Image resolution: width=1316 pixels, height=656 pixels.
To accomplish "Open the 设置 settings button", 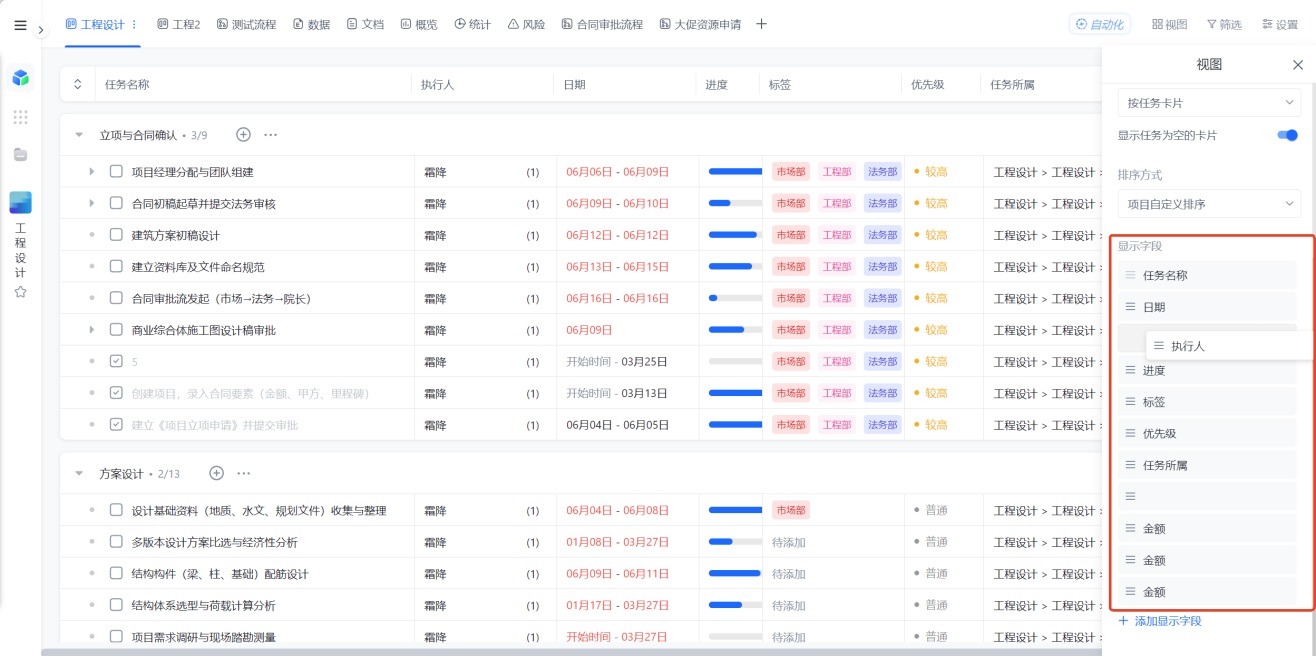I will tap(1279, 24).
